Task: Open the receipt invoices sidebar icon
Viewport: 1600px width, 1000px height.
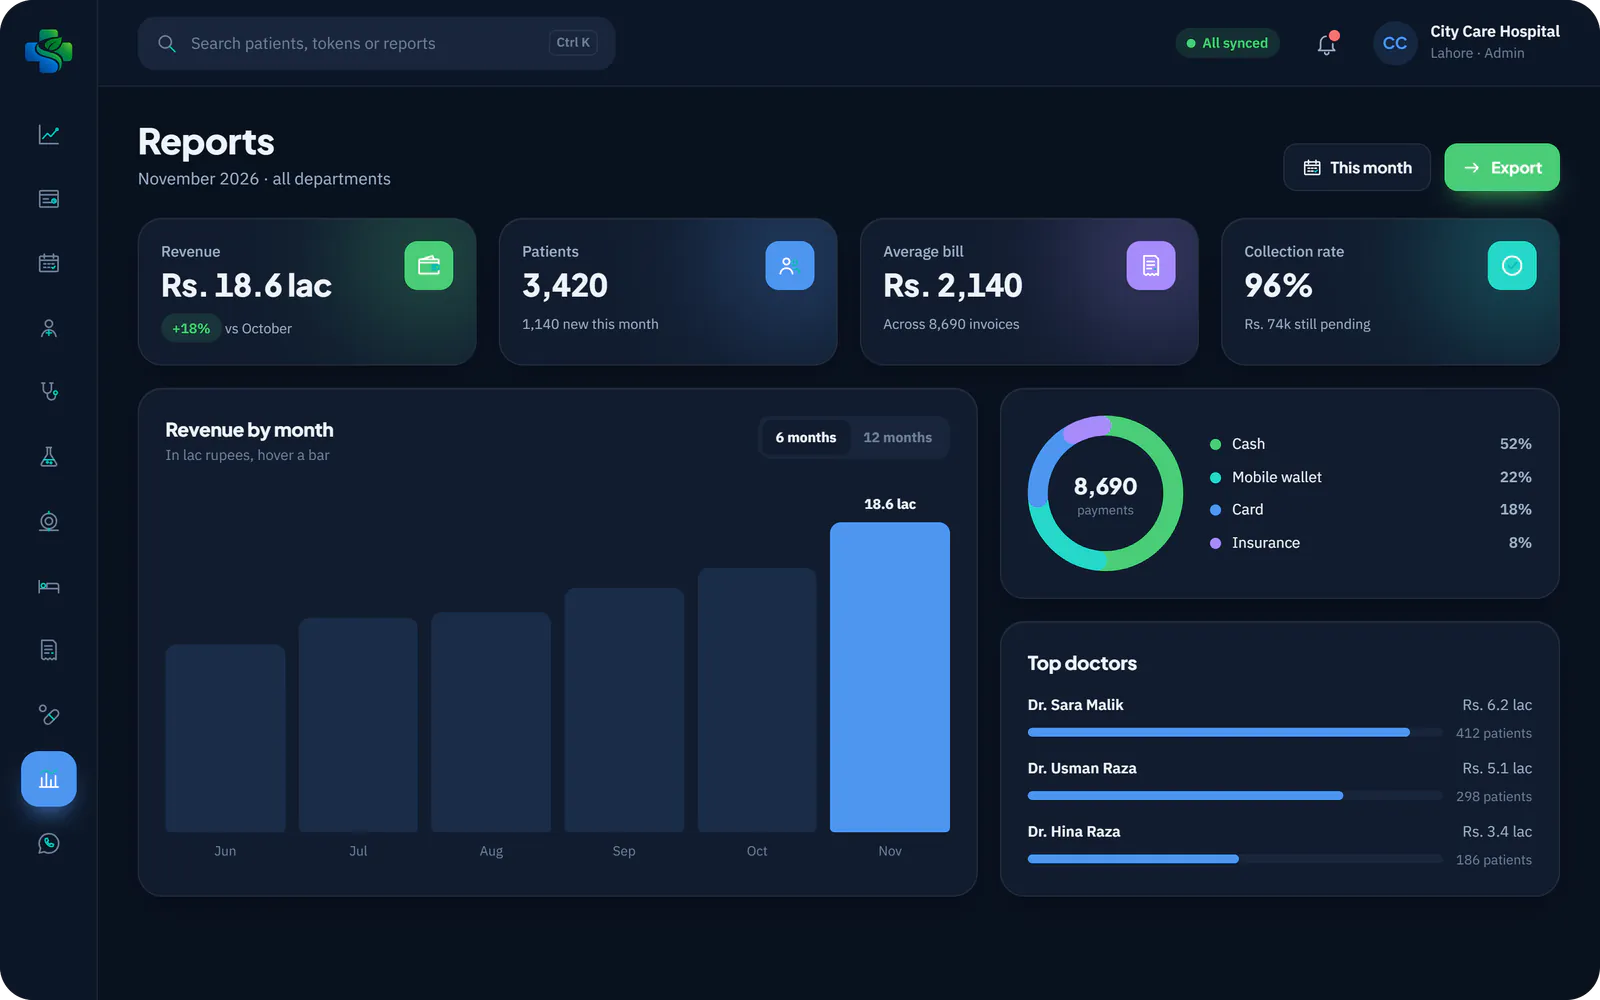Action: pos(48,650)
